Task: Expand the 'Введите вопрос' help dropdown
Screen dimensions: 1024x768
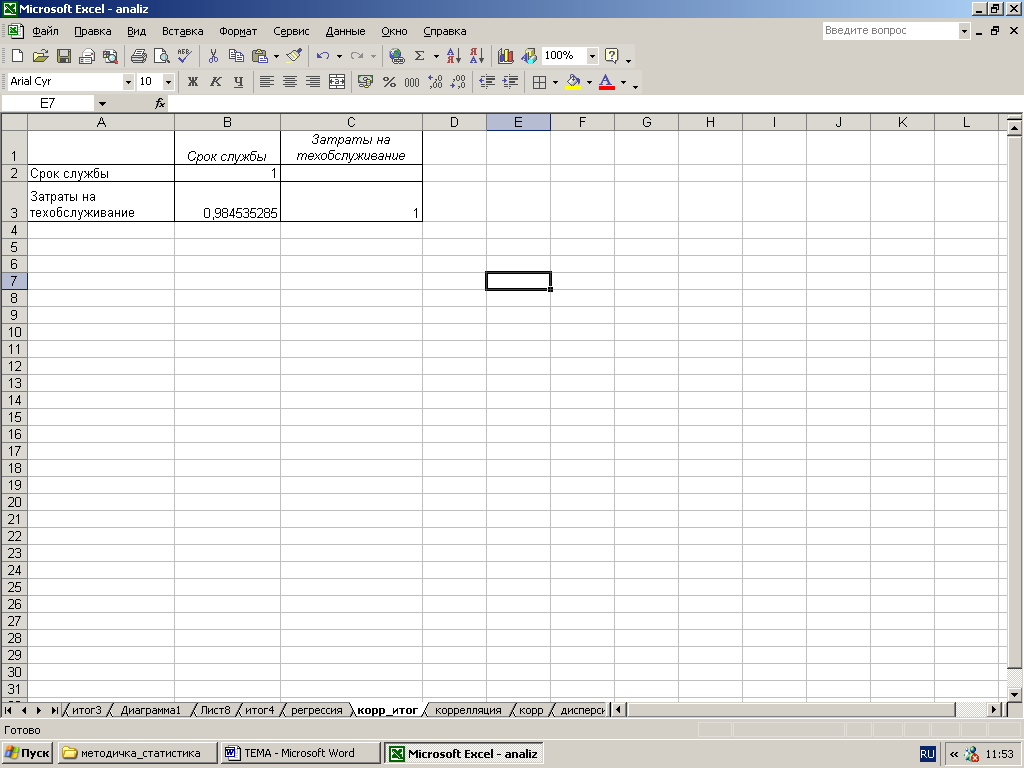Action: click(x=964, y=31)
